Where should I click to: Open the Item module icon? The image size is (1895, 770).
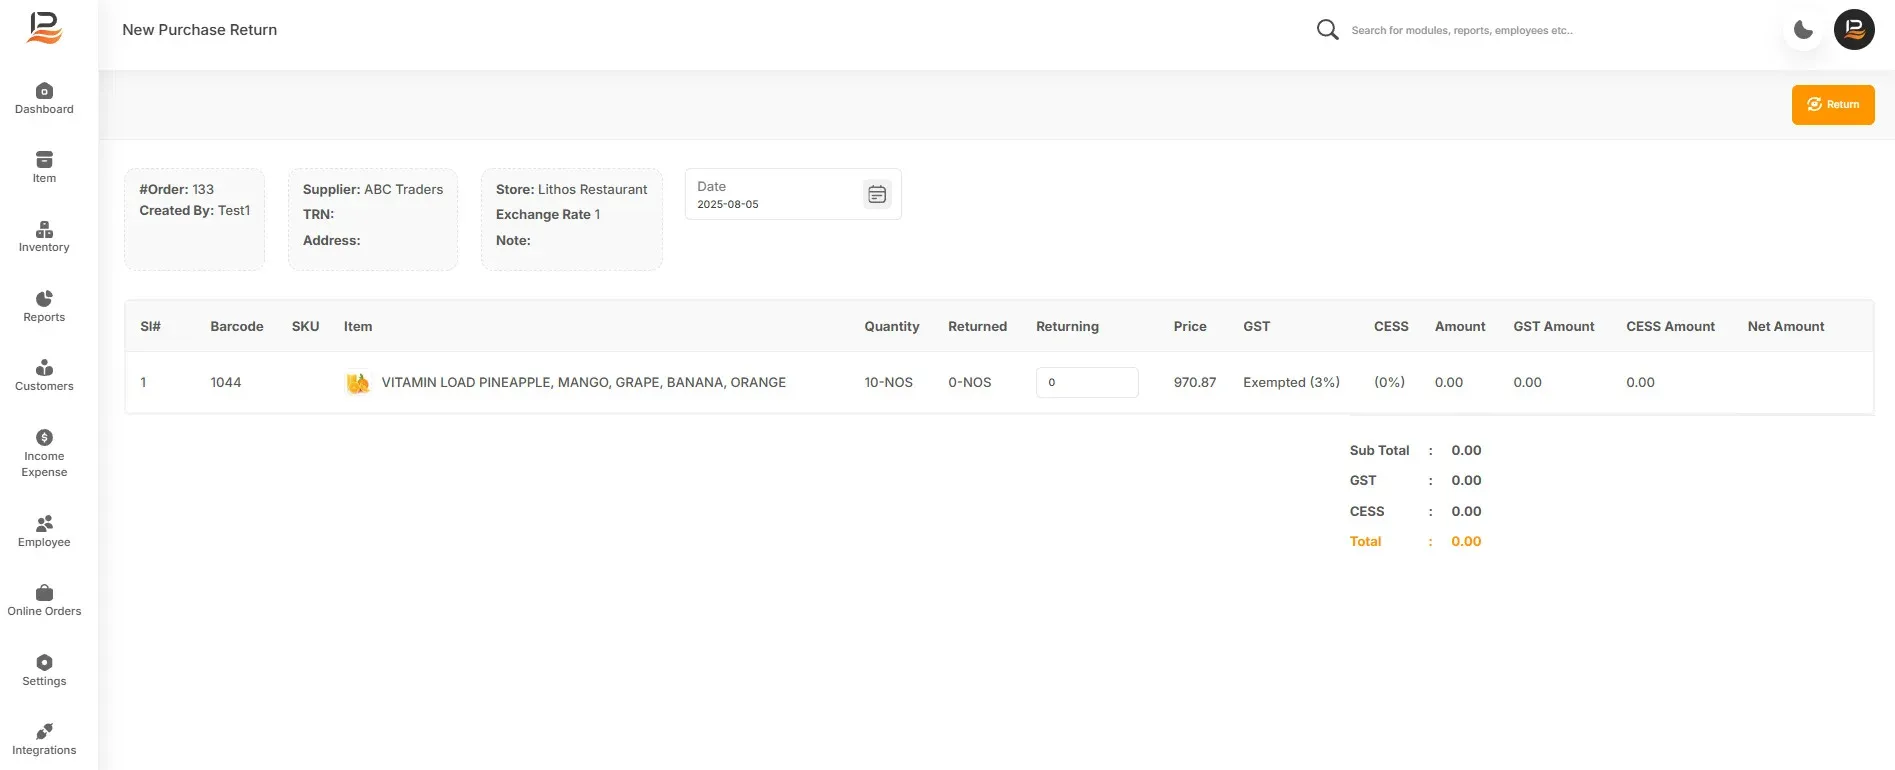coord(44,159)
